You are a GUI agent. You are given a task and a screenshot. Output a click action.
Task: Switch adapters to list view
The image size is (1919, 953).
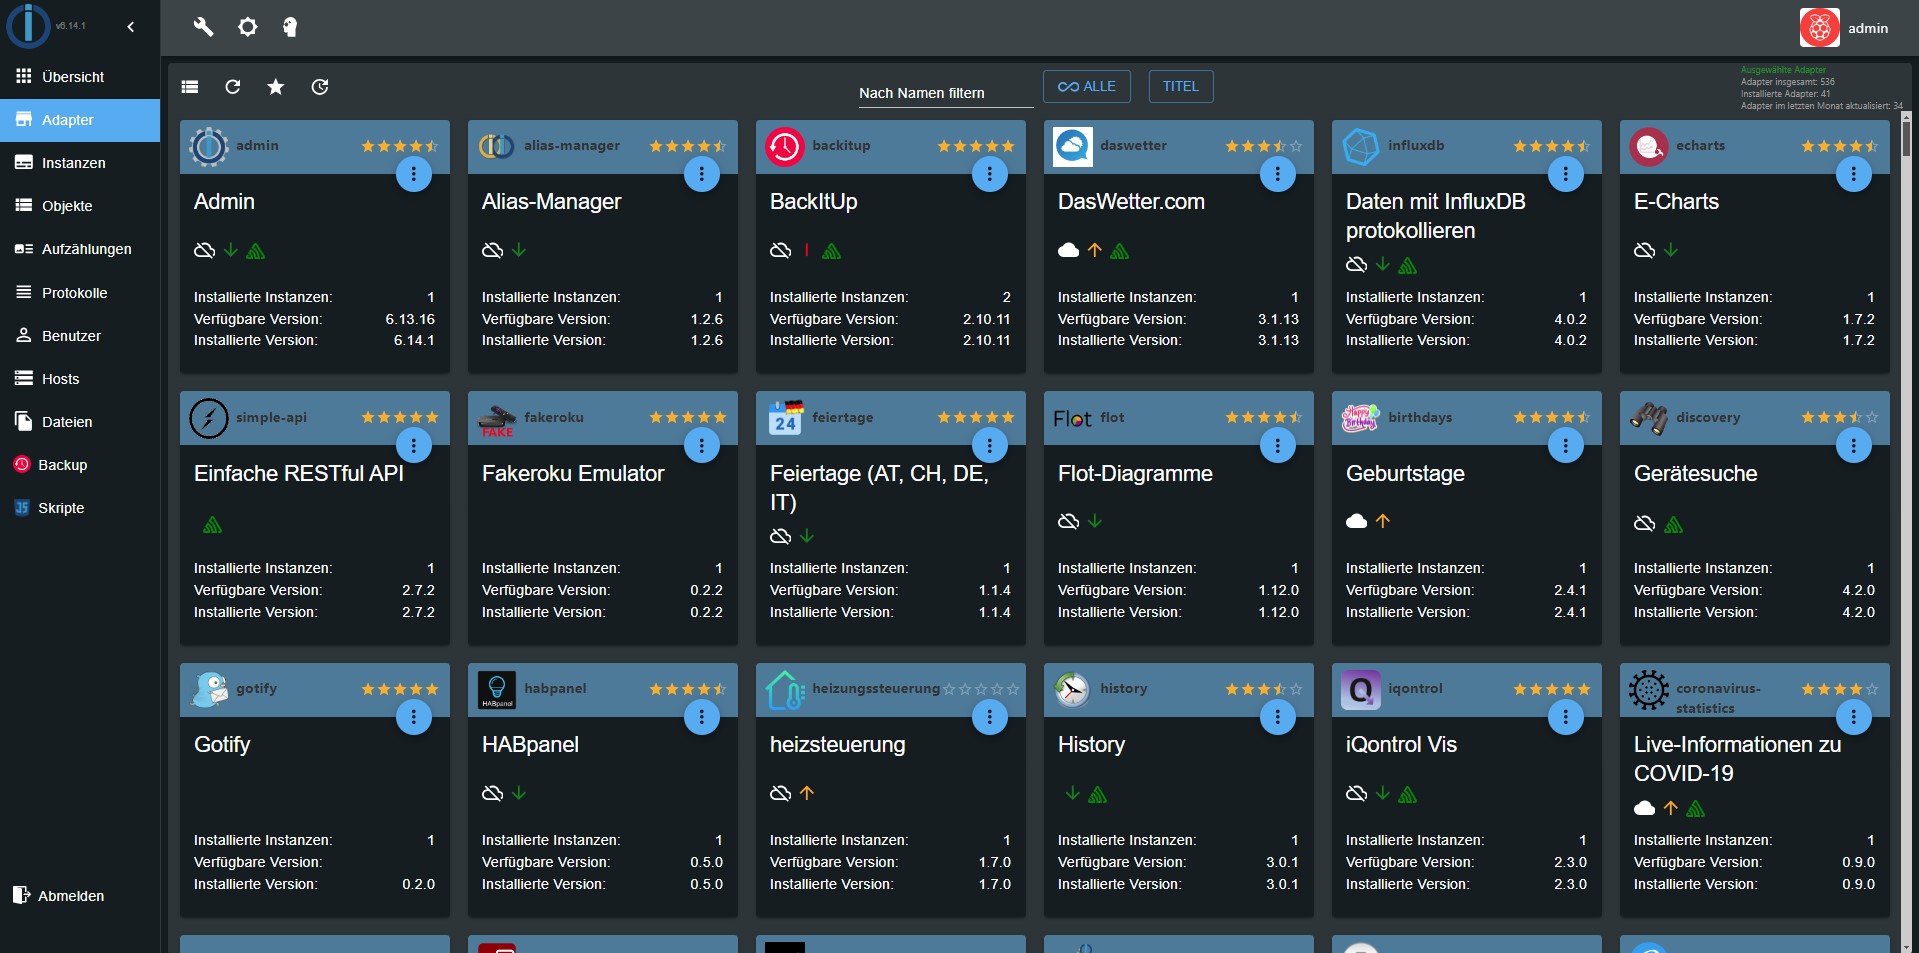(190, 87)
